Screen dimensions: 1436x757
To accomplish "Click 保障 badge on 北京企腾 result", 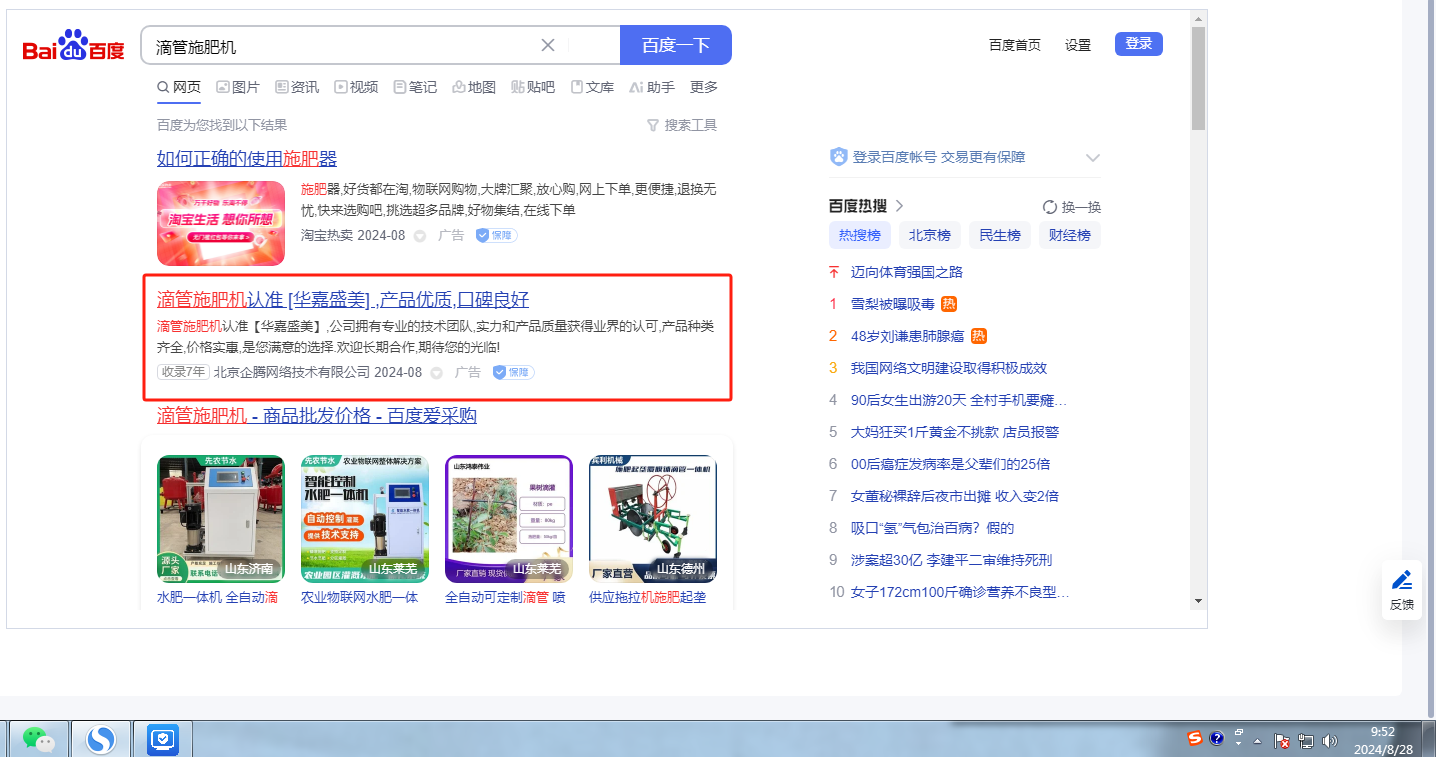I will click(x=513, y=372).
